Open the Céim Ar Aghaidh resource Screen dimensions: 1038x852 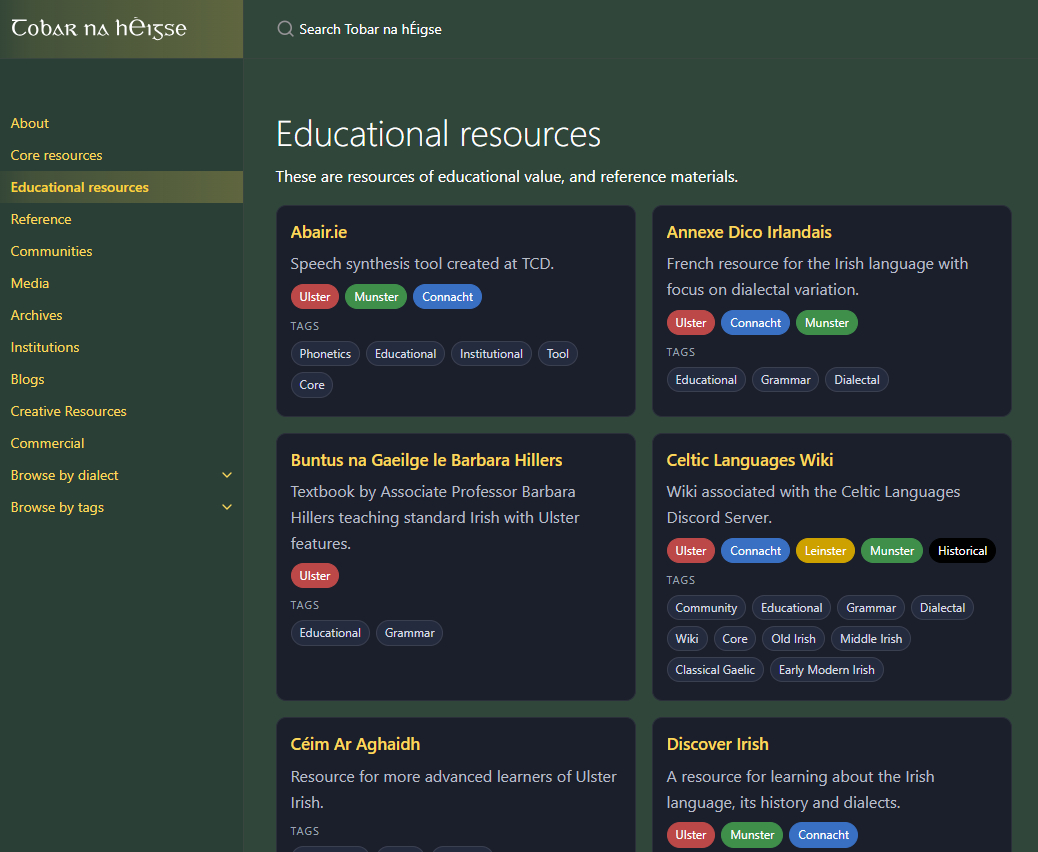click(355, 744)
